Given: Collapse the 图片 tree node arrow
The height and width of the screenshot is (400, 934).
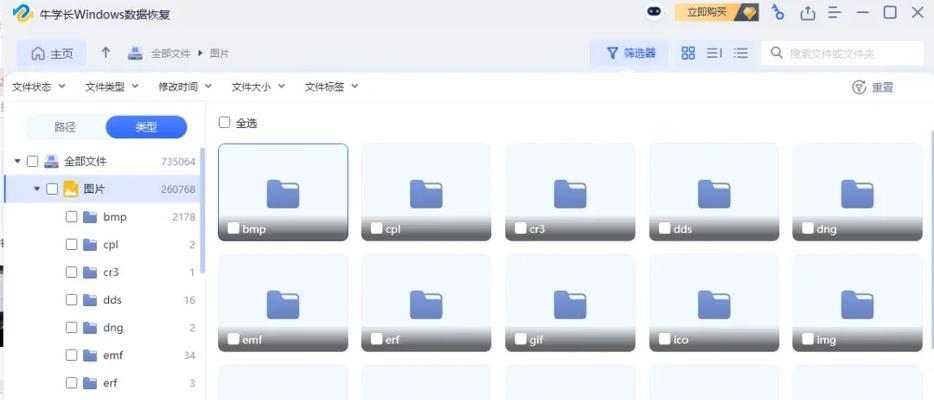Looking at the screenshot, I should click(x=37, y=189).
